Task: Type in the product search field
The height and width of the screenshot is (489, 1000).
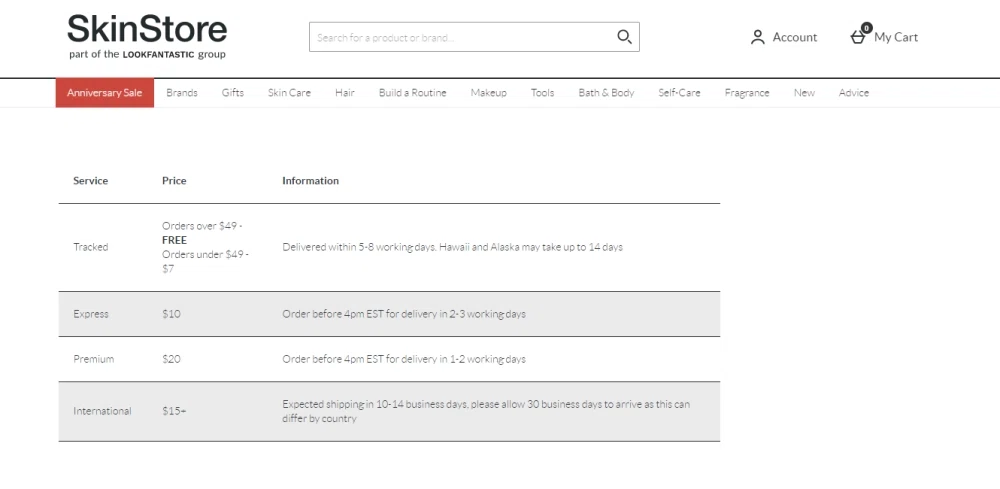Action: click(x=460, y=37)
